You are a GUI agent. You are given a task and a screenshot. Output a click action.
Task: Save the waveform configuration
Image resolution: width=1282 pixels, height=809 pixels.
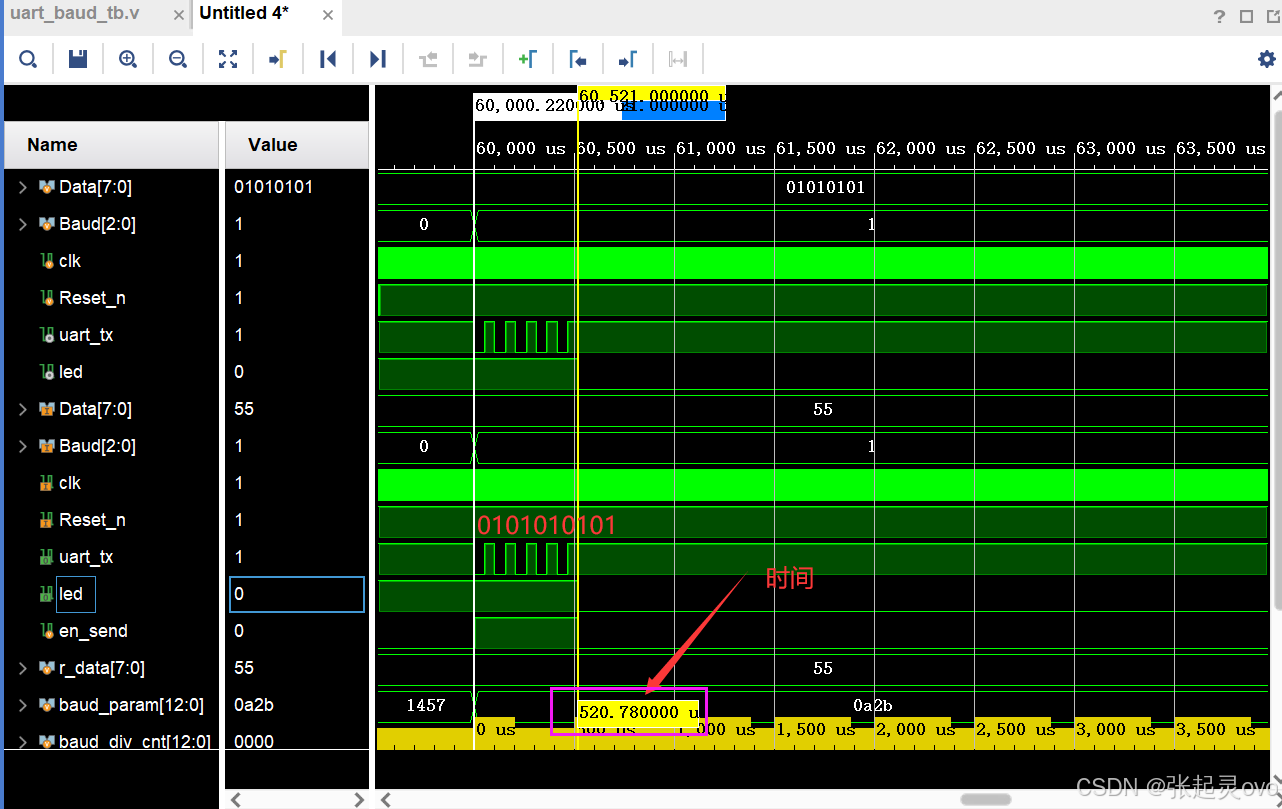tap(78, 60)
